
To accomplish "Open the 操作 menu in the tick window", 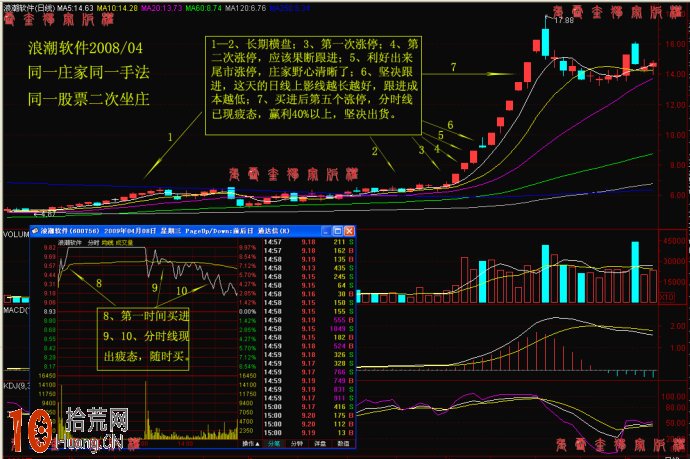I will pyautogui.click(x=250, y=443).
